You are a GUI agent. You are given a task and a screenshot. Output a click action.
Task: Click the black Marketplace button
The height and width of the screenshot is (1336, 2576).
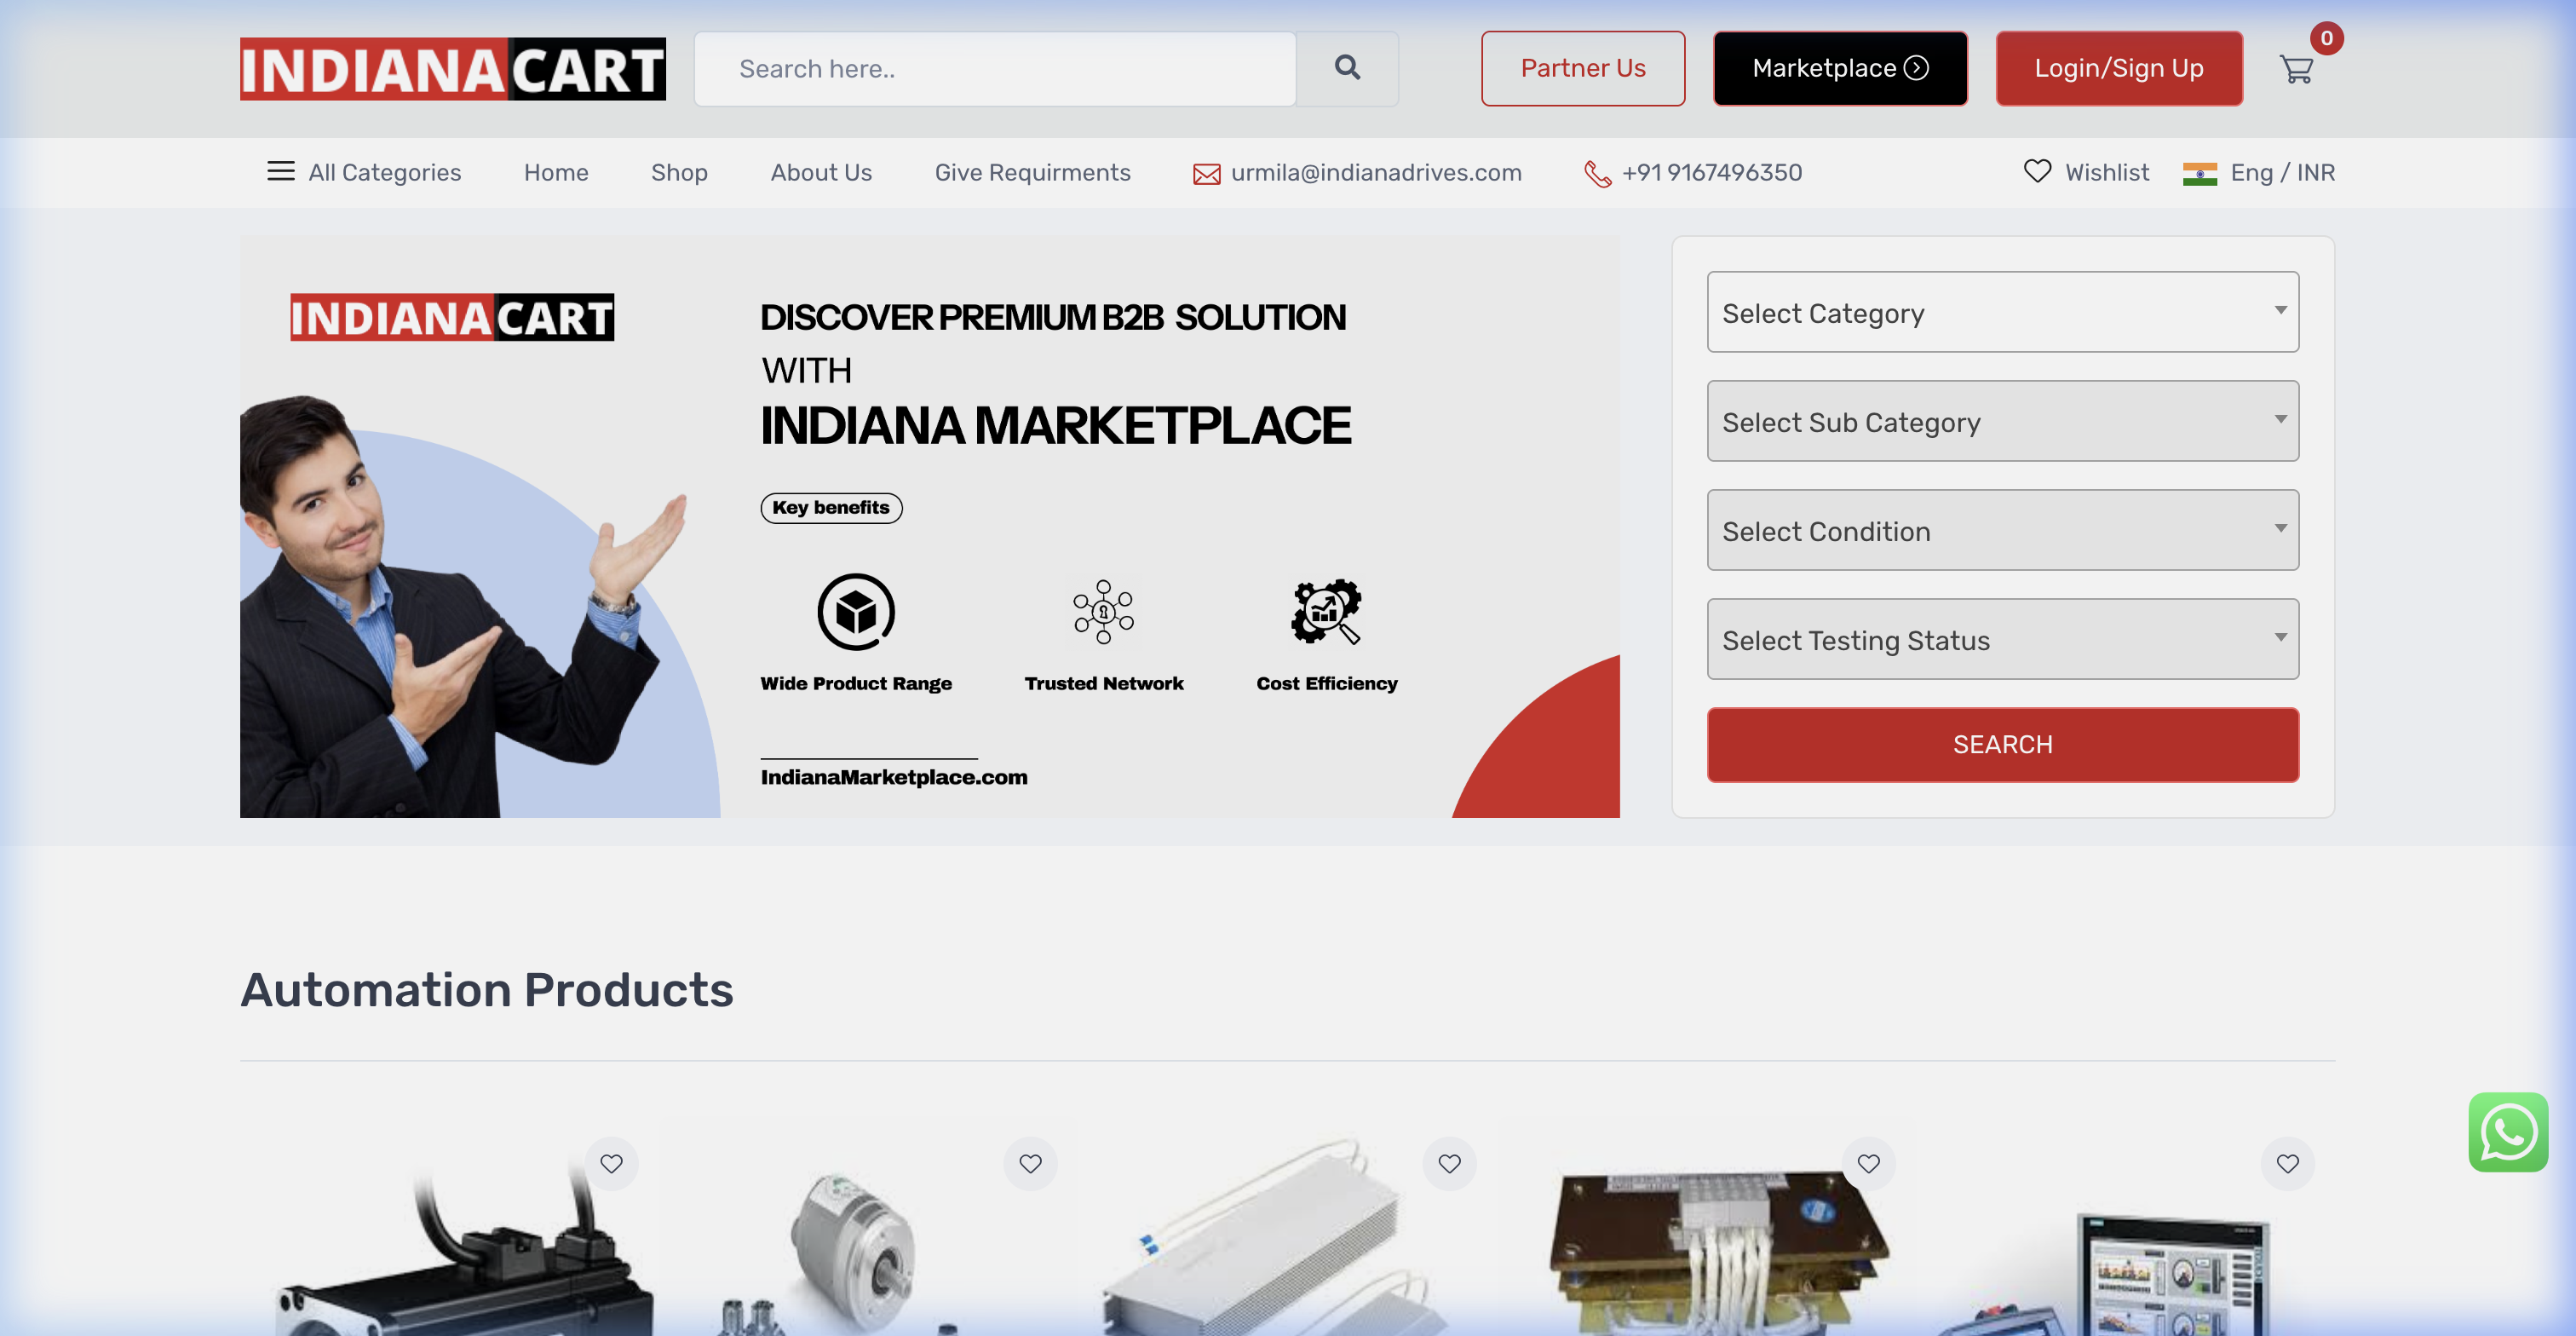pos(1840,68)
